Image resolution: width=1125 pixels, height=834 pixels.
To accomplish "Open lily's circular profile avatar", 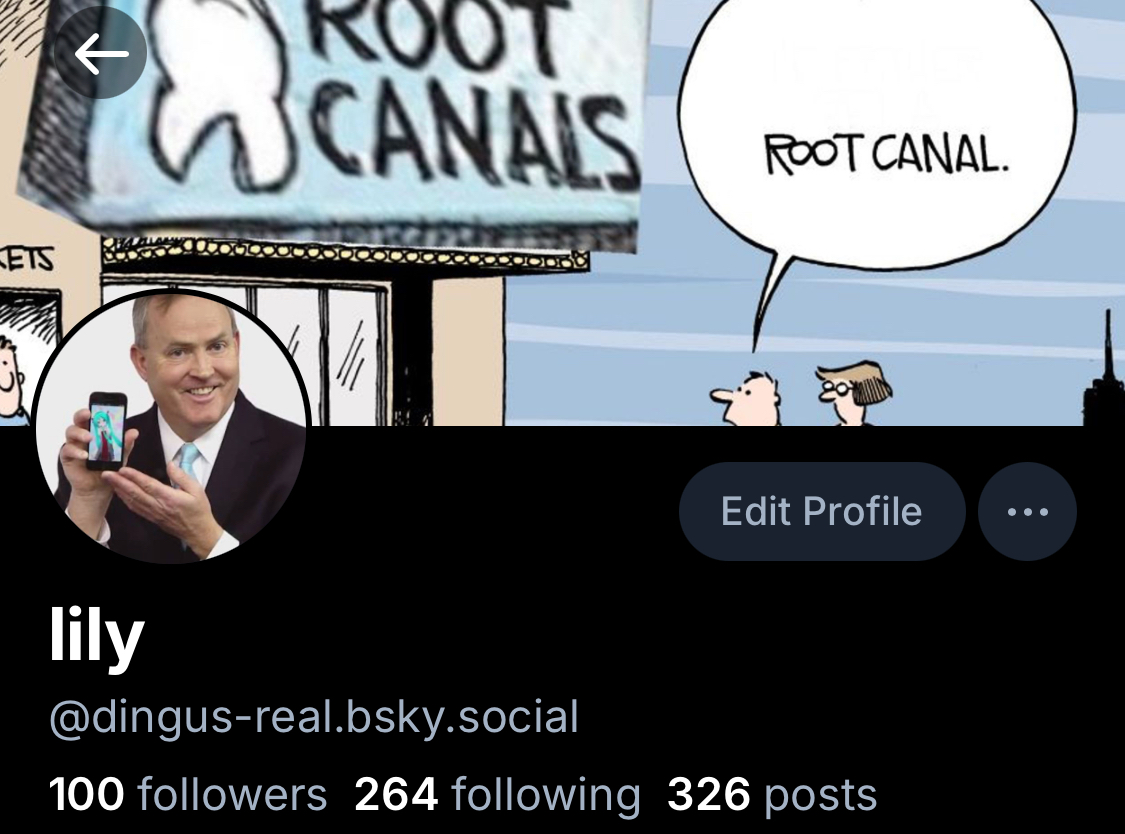I will [x=172, y=426].
